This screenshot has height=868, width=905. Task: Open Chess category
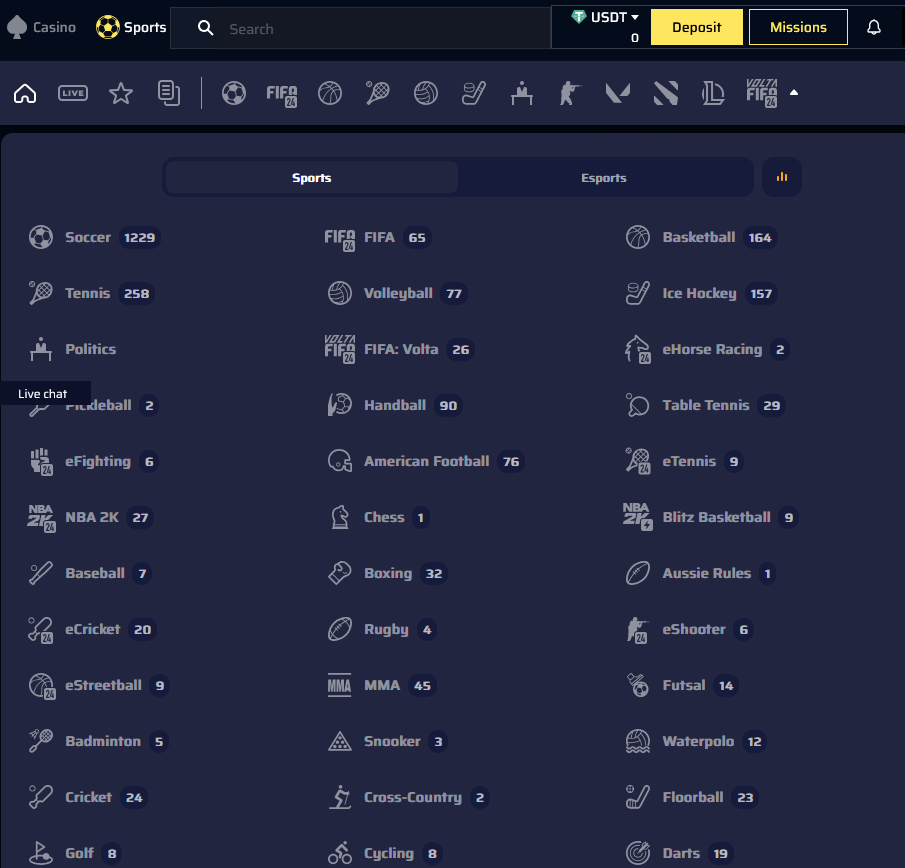(x=379, y=517)
